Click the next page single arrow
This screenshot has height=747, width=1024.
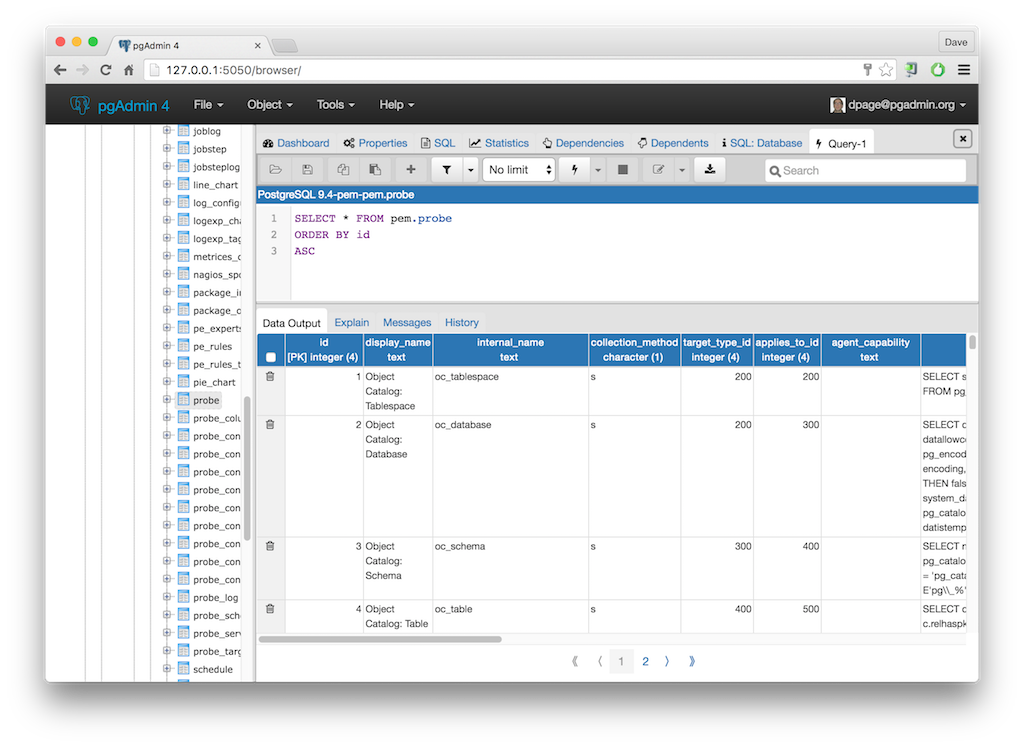(x=667, y=661)
